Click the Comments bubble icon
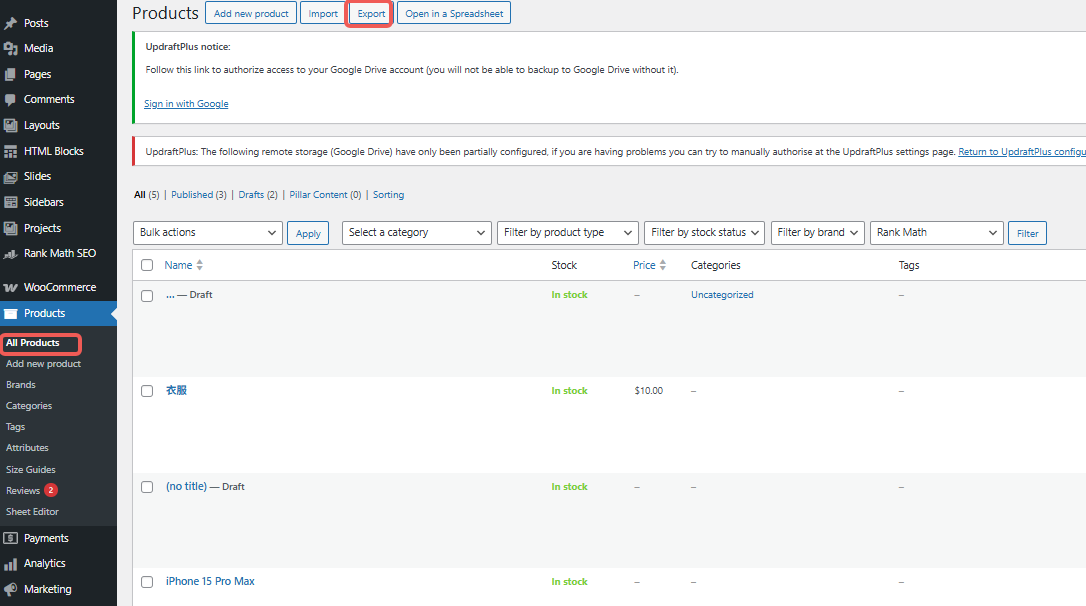 pyautogui.click(x=13, y=98)
